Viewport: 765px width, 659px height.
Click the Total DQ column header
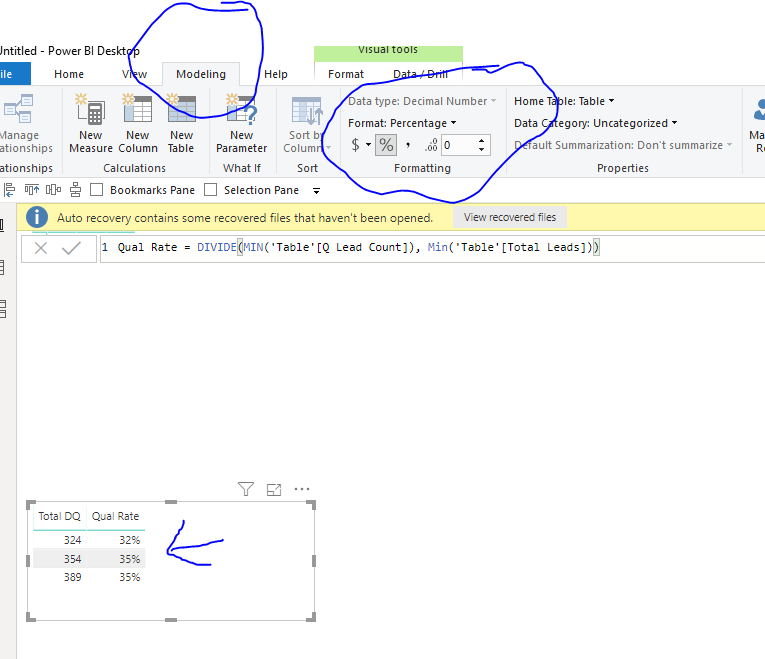60,516
